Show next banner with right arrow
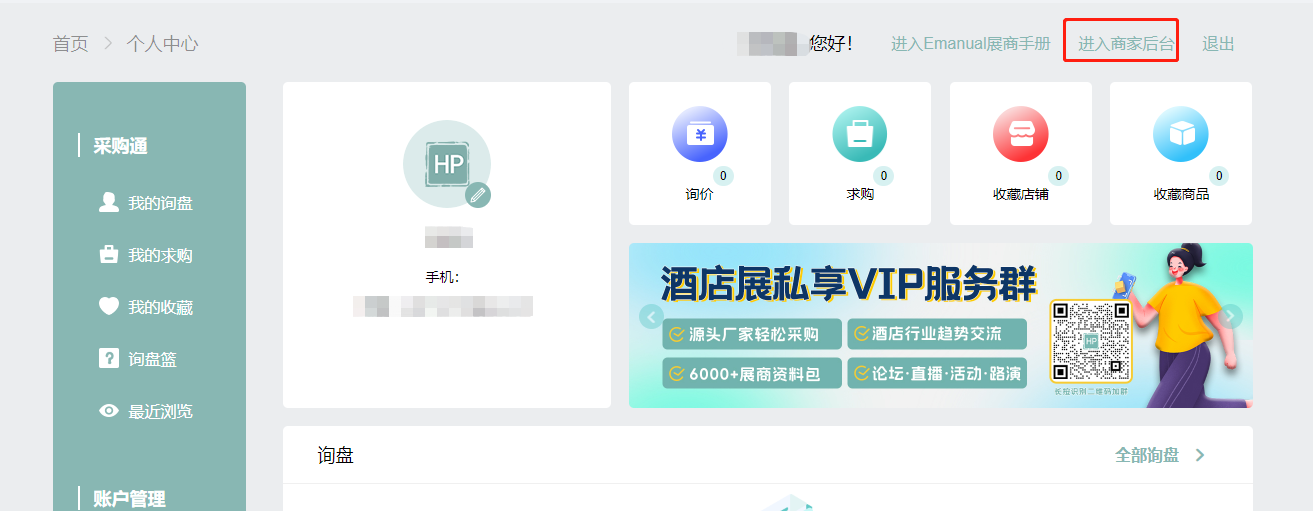The width and height of the screenshot is (1313, 511). 1231,317
